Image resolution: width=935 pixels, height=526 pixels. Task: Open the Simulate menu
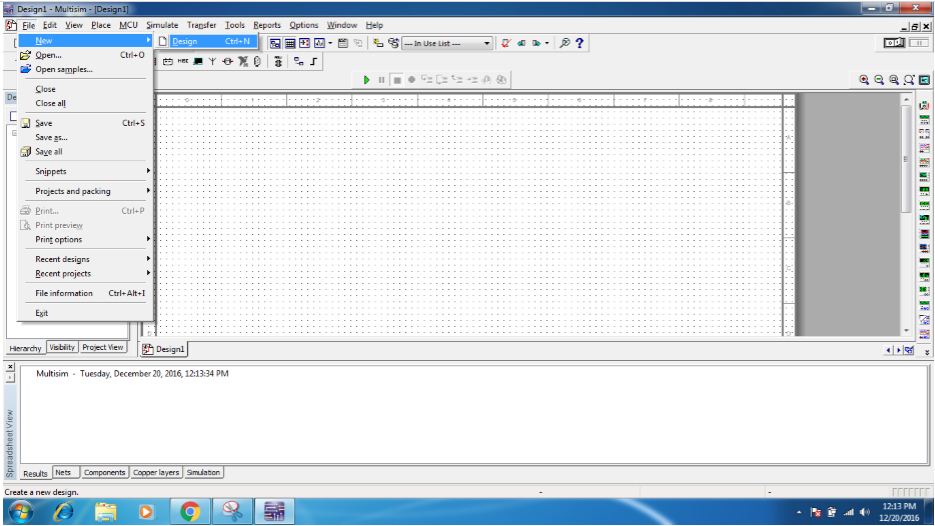(x=162, y=25)
